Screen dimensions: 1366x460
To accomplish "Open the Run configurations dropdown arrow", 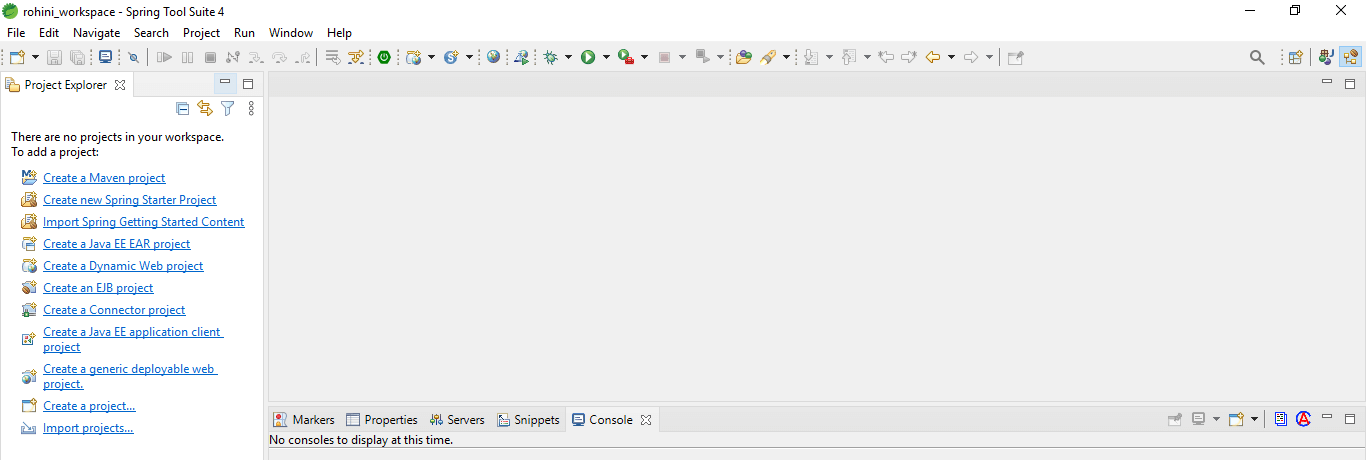I will tap(605, 58).
